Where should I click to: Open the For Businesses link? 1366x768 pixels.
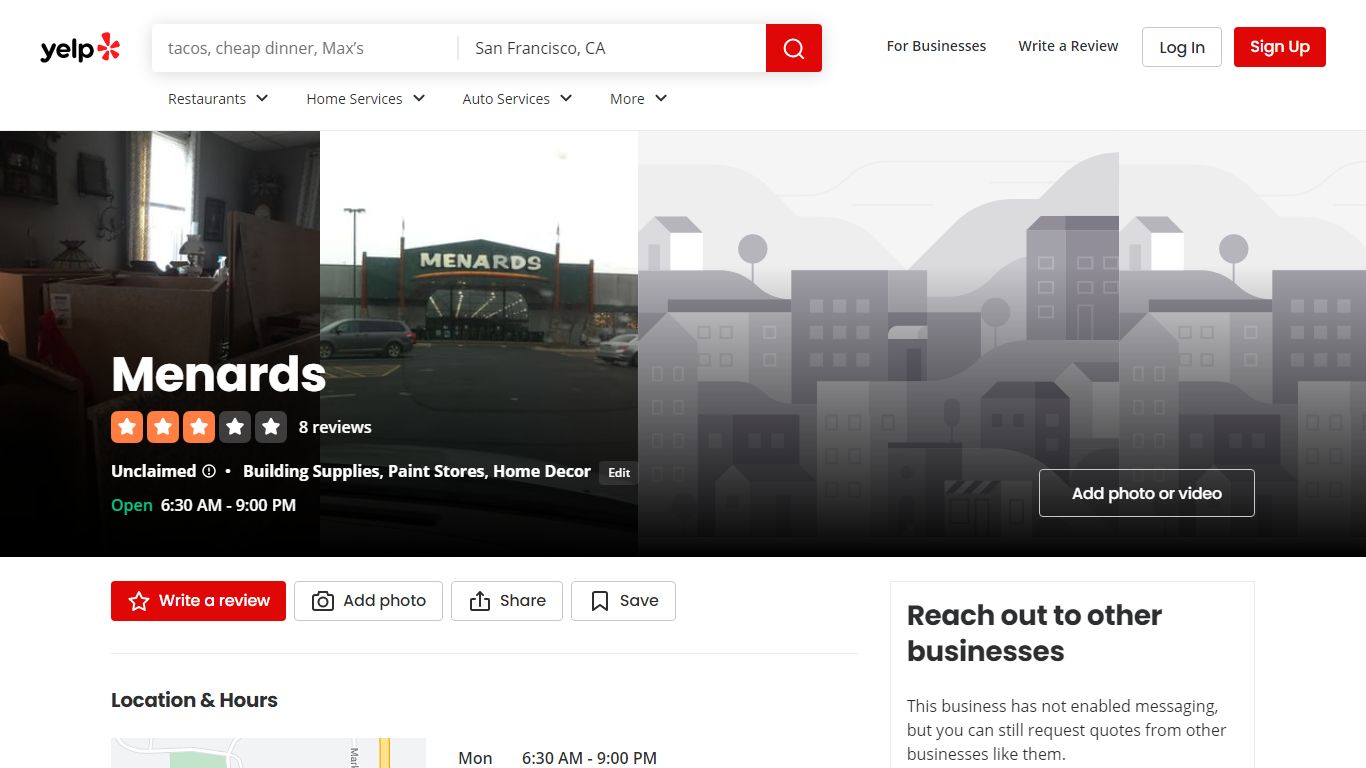point(936,46)
